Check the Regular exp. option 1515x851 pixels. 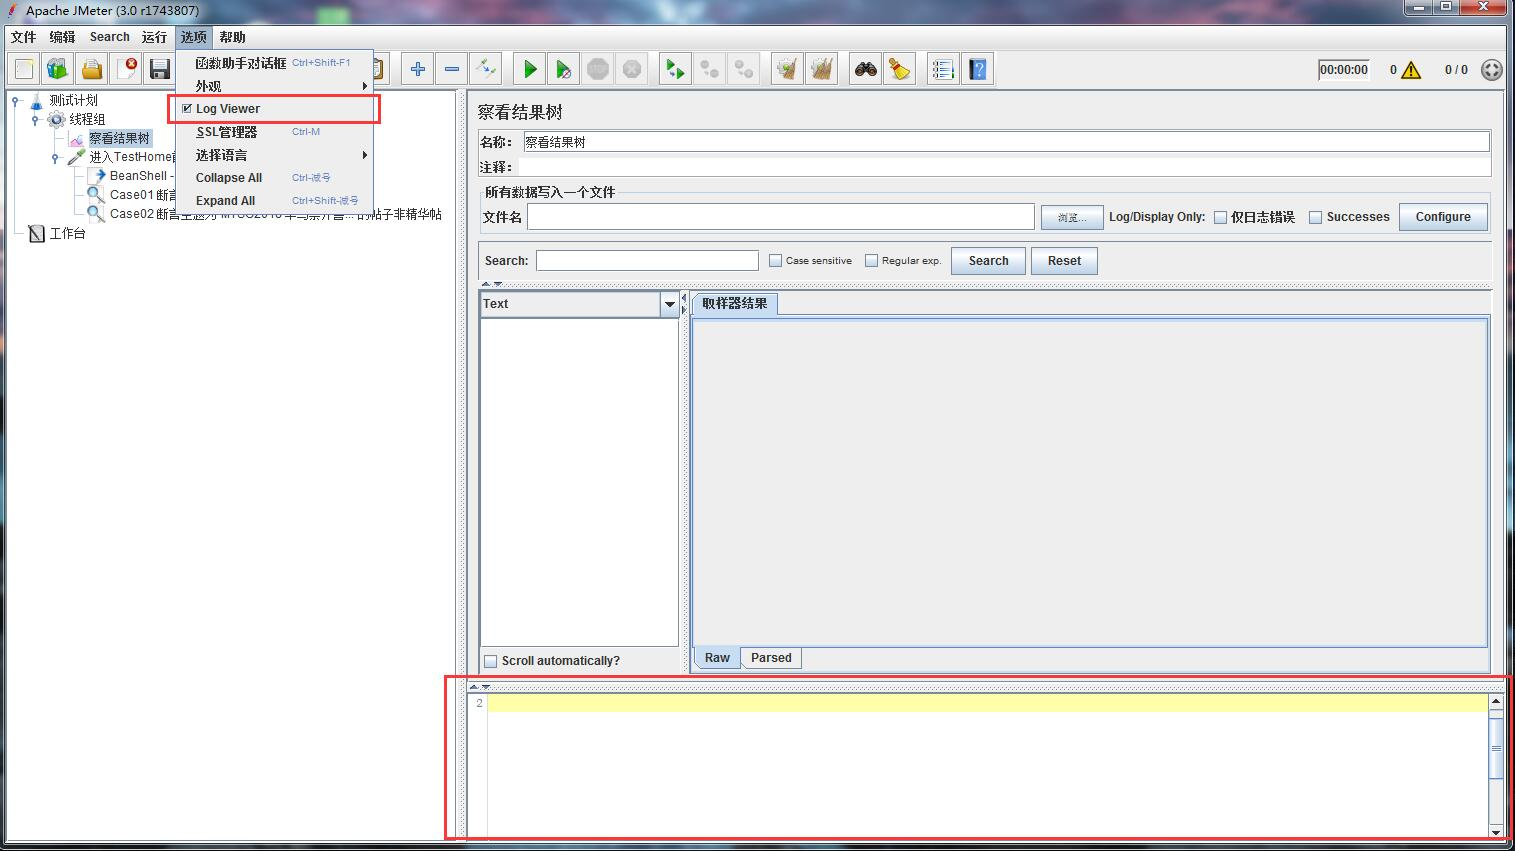(x=871, y=261)
